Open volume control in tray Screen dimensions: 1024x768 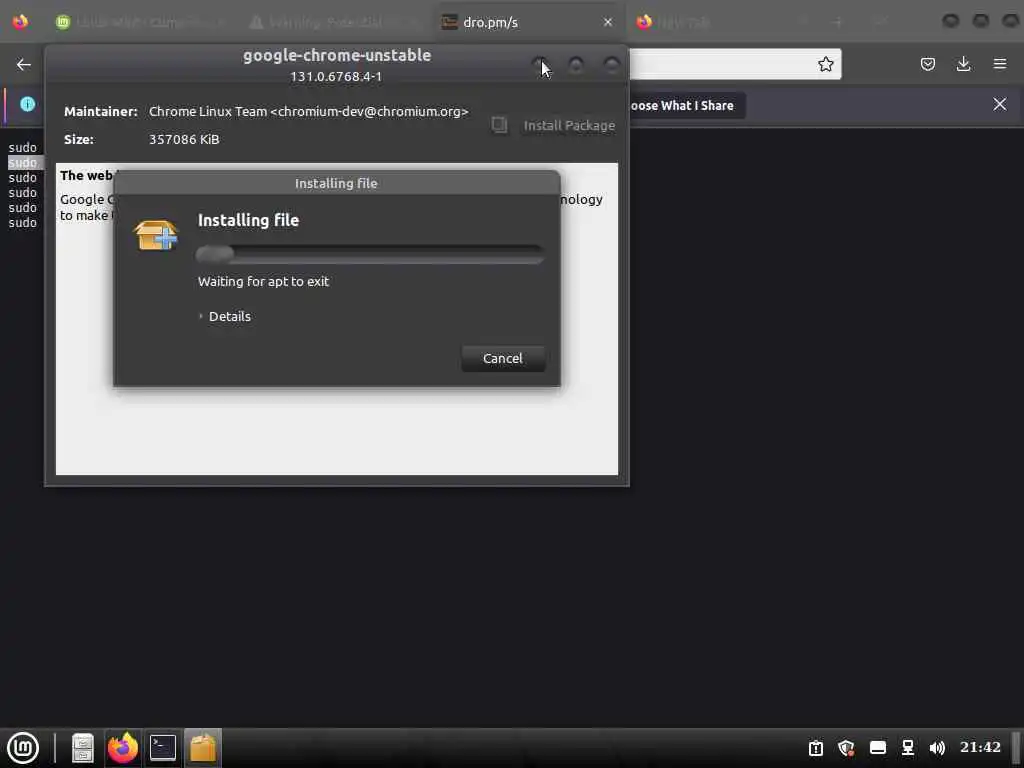[x=937, y=748]
